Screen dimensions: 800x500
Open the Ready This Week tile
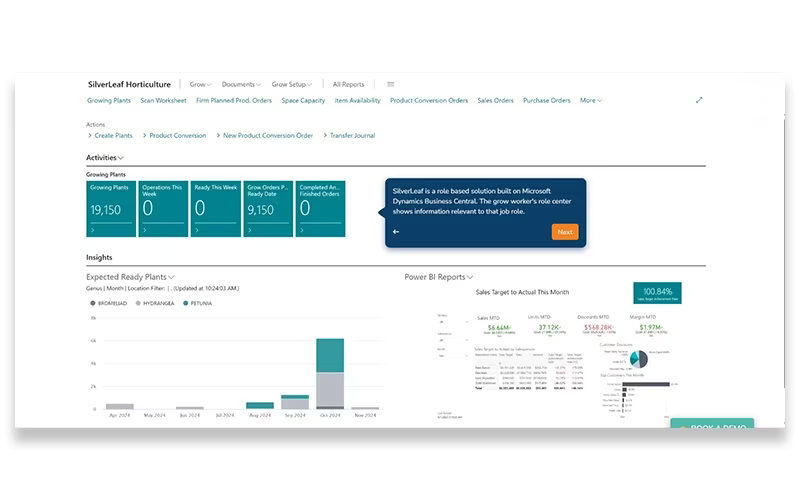pyautogui.click(x=215, y=209)
